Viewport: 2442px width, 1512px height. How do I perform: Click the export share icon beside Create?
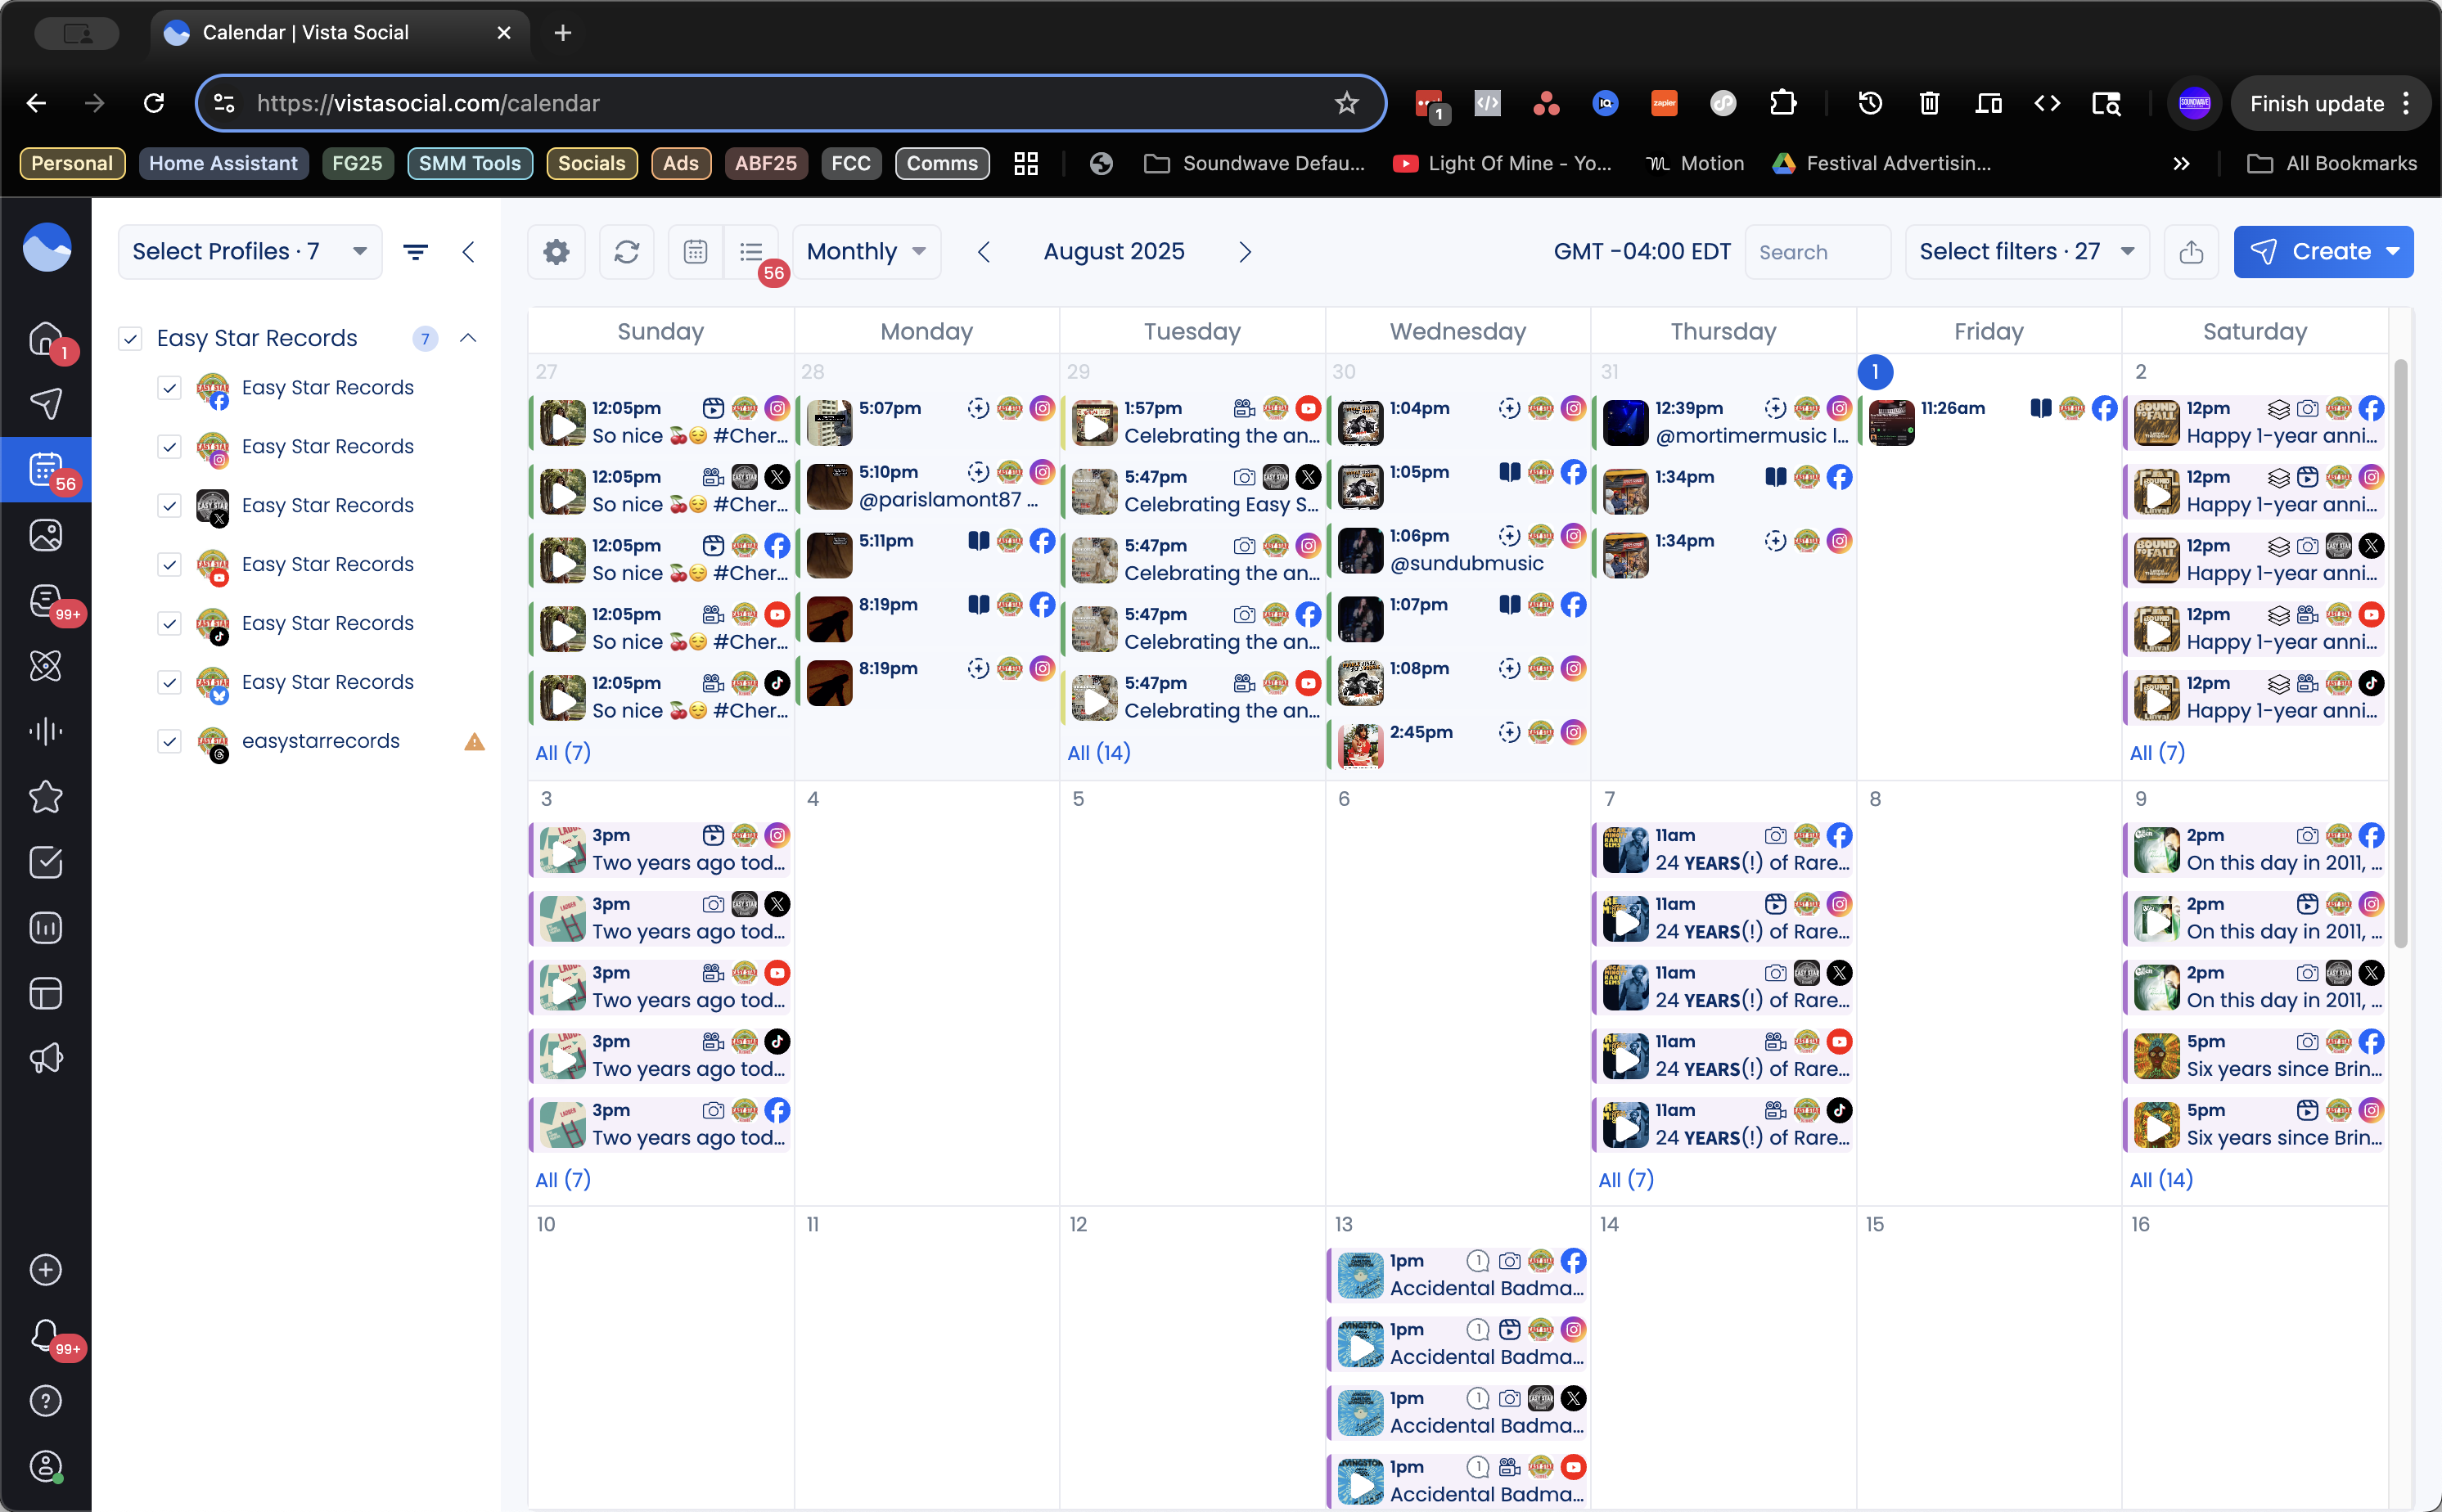click(2190, 252)
